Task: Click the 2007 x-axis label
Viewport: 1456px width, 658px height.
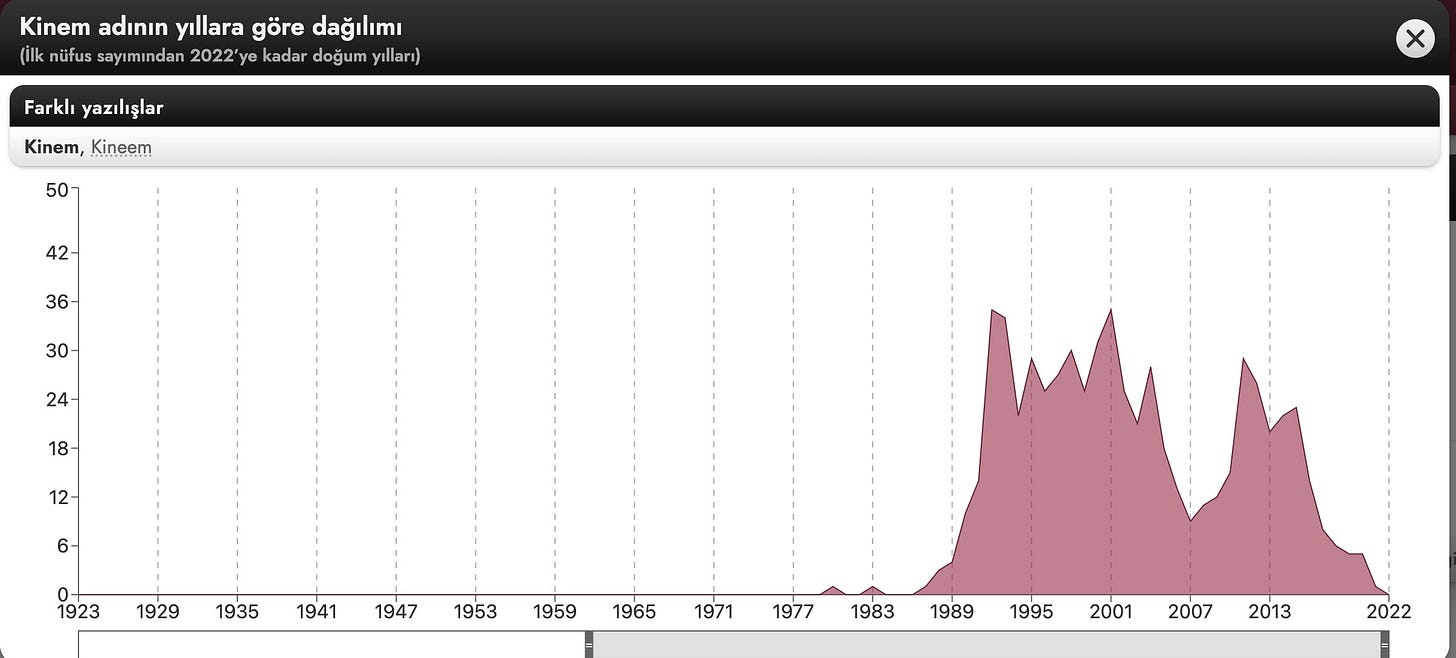Action: coord(1190,611)
